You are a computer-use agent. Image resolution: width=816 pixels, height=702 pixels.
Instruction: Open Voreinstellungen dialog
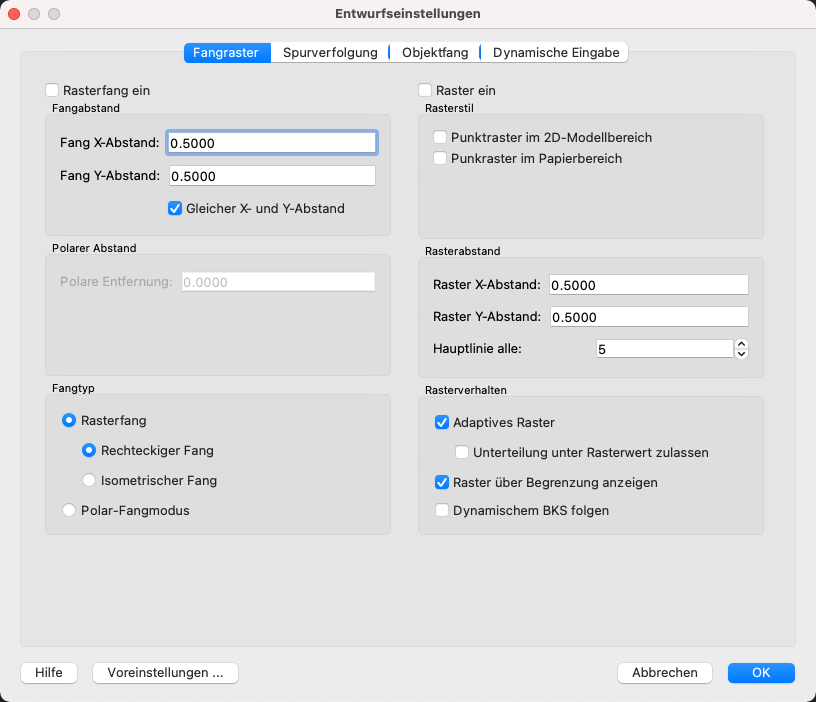(x=165, y=673)
